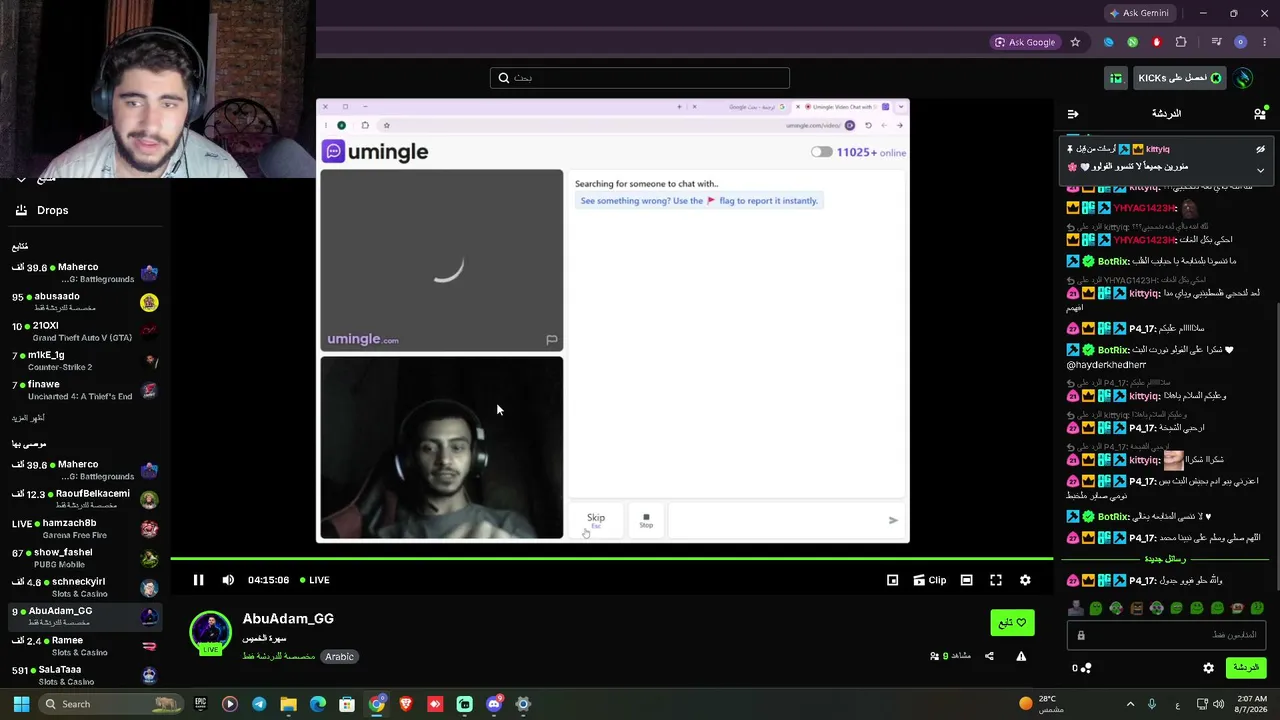This screenshot has height=720, width=1280.
Task: Enter fullscreen video mode
Action: 996,580
